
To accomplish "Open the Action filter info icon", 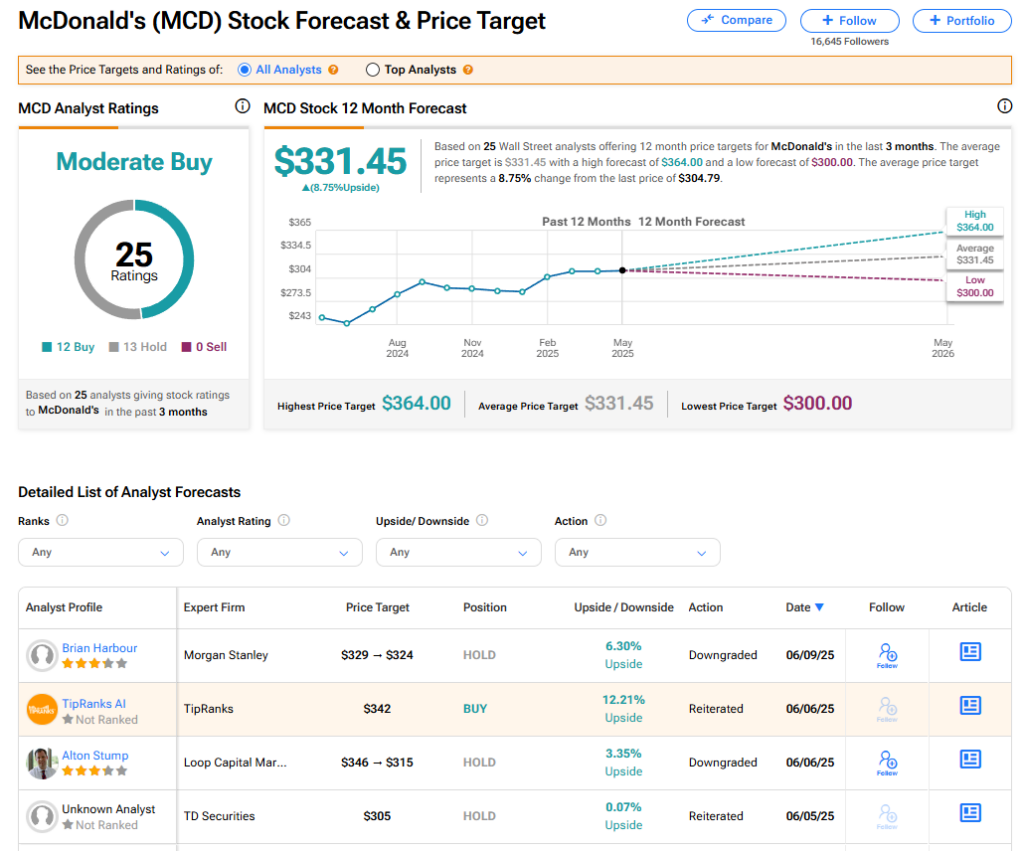I will pyautogui.click(x=601, y=521).
